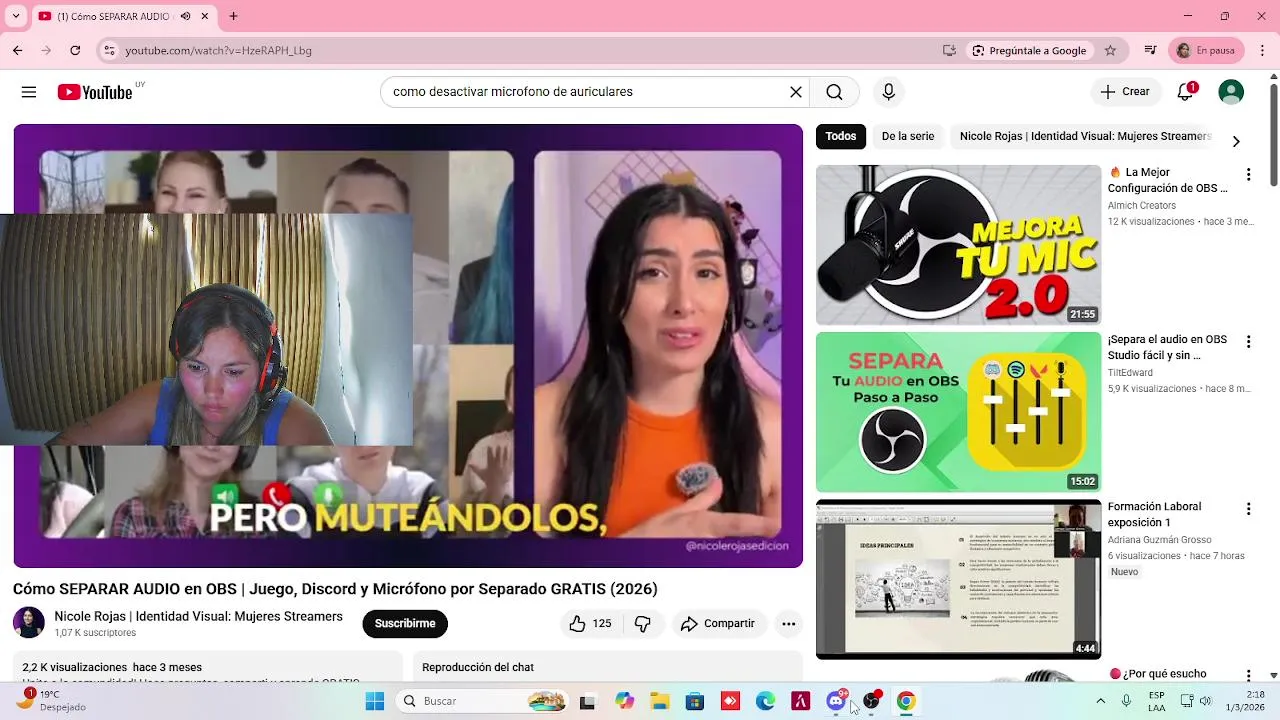Click the magnifier search button
This screenshot has height=720, width=1280.
coord(834,92)
